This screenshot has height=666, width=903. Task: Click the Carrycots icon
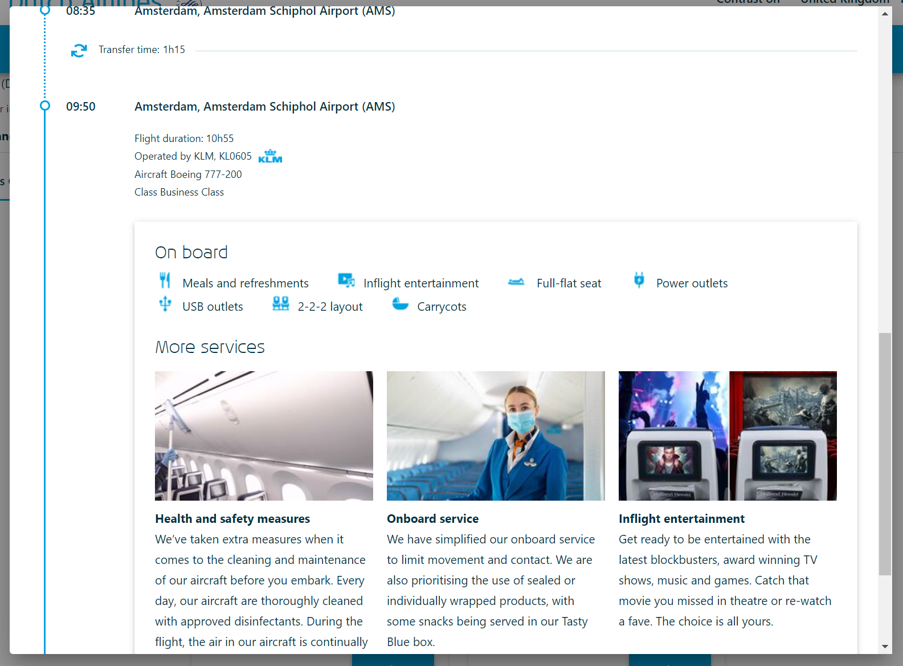400,304
